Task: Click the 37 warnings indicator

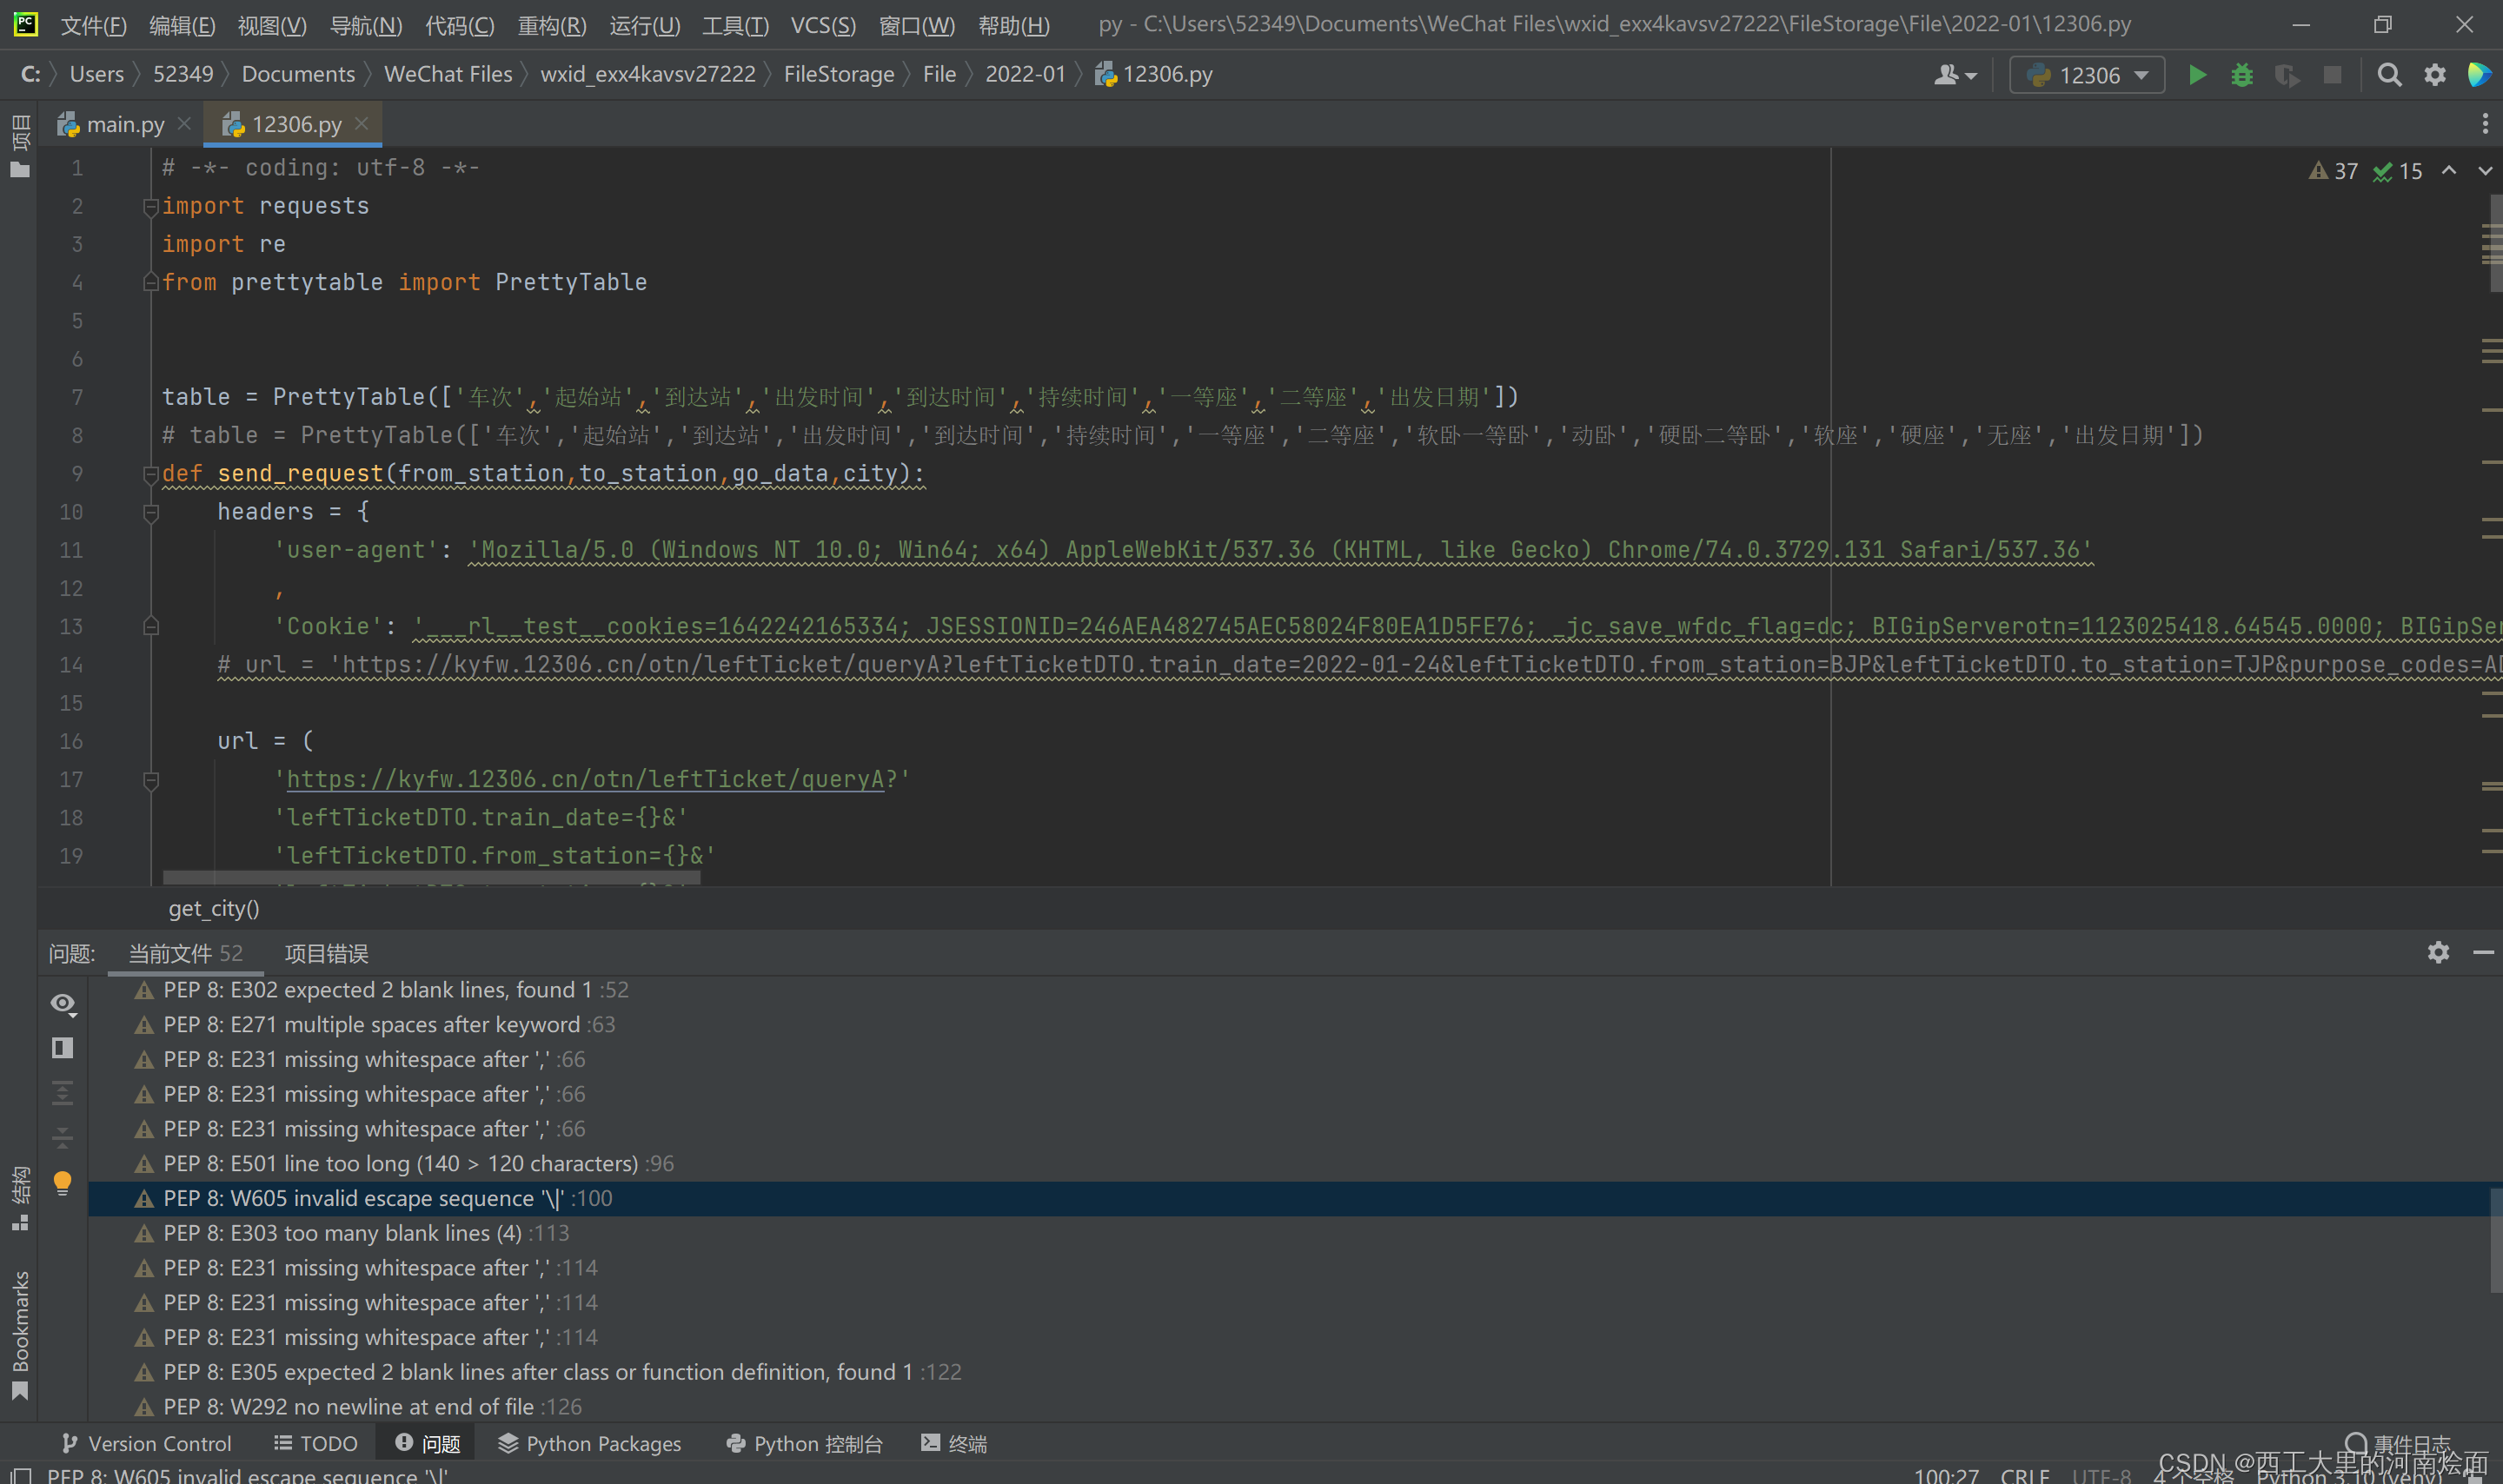Action: click(x=2332, y=171)
